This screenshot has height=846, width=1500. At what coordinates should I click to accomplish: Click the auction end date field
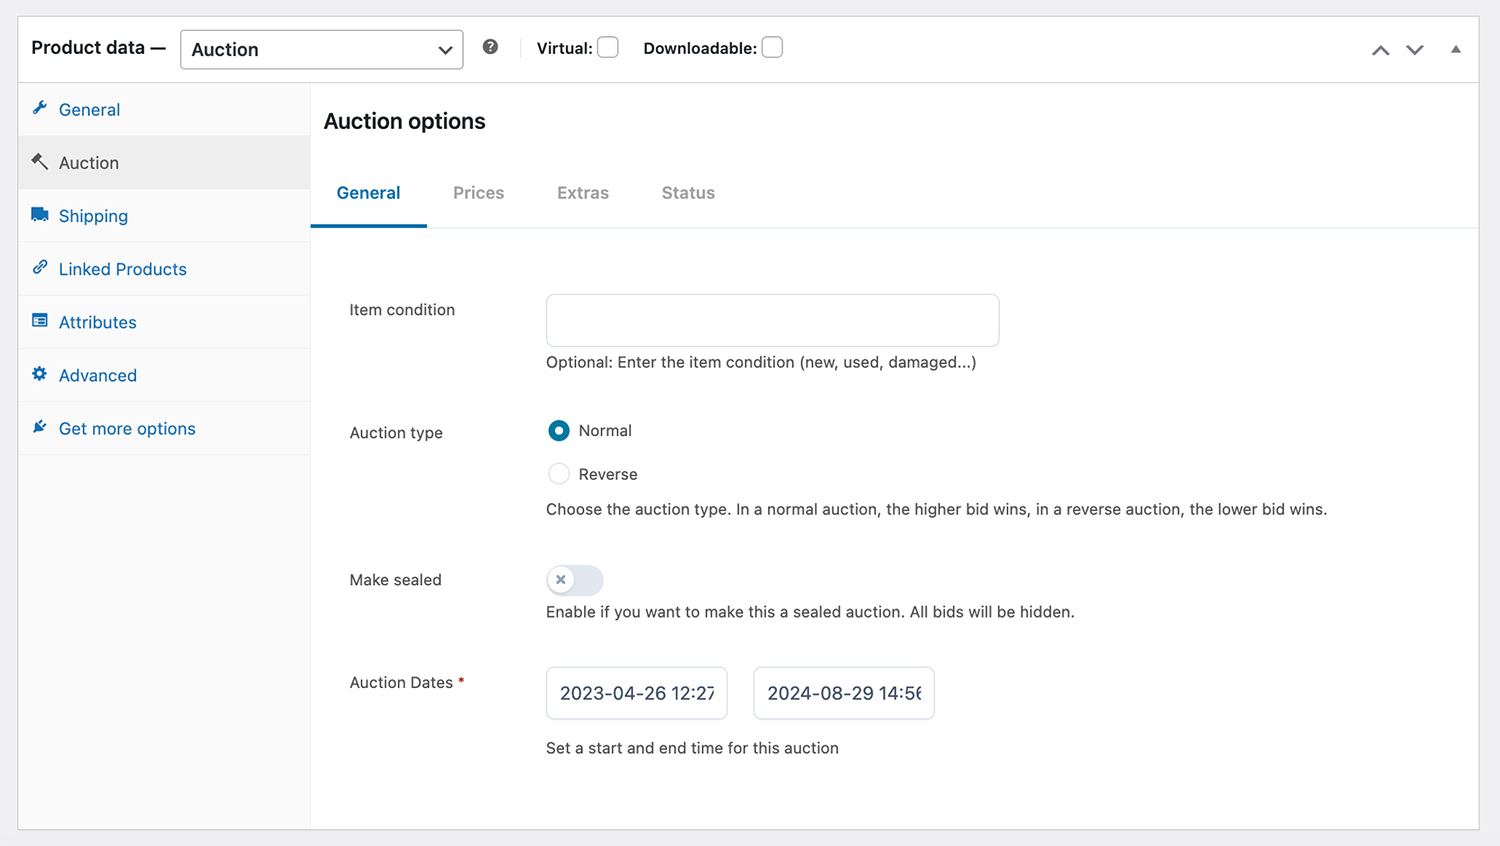click(x=843, y=693)
